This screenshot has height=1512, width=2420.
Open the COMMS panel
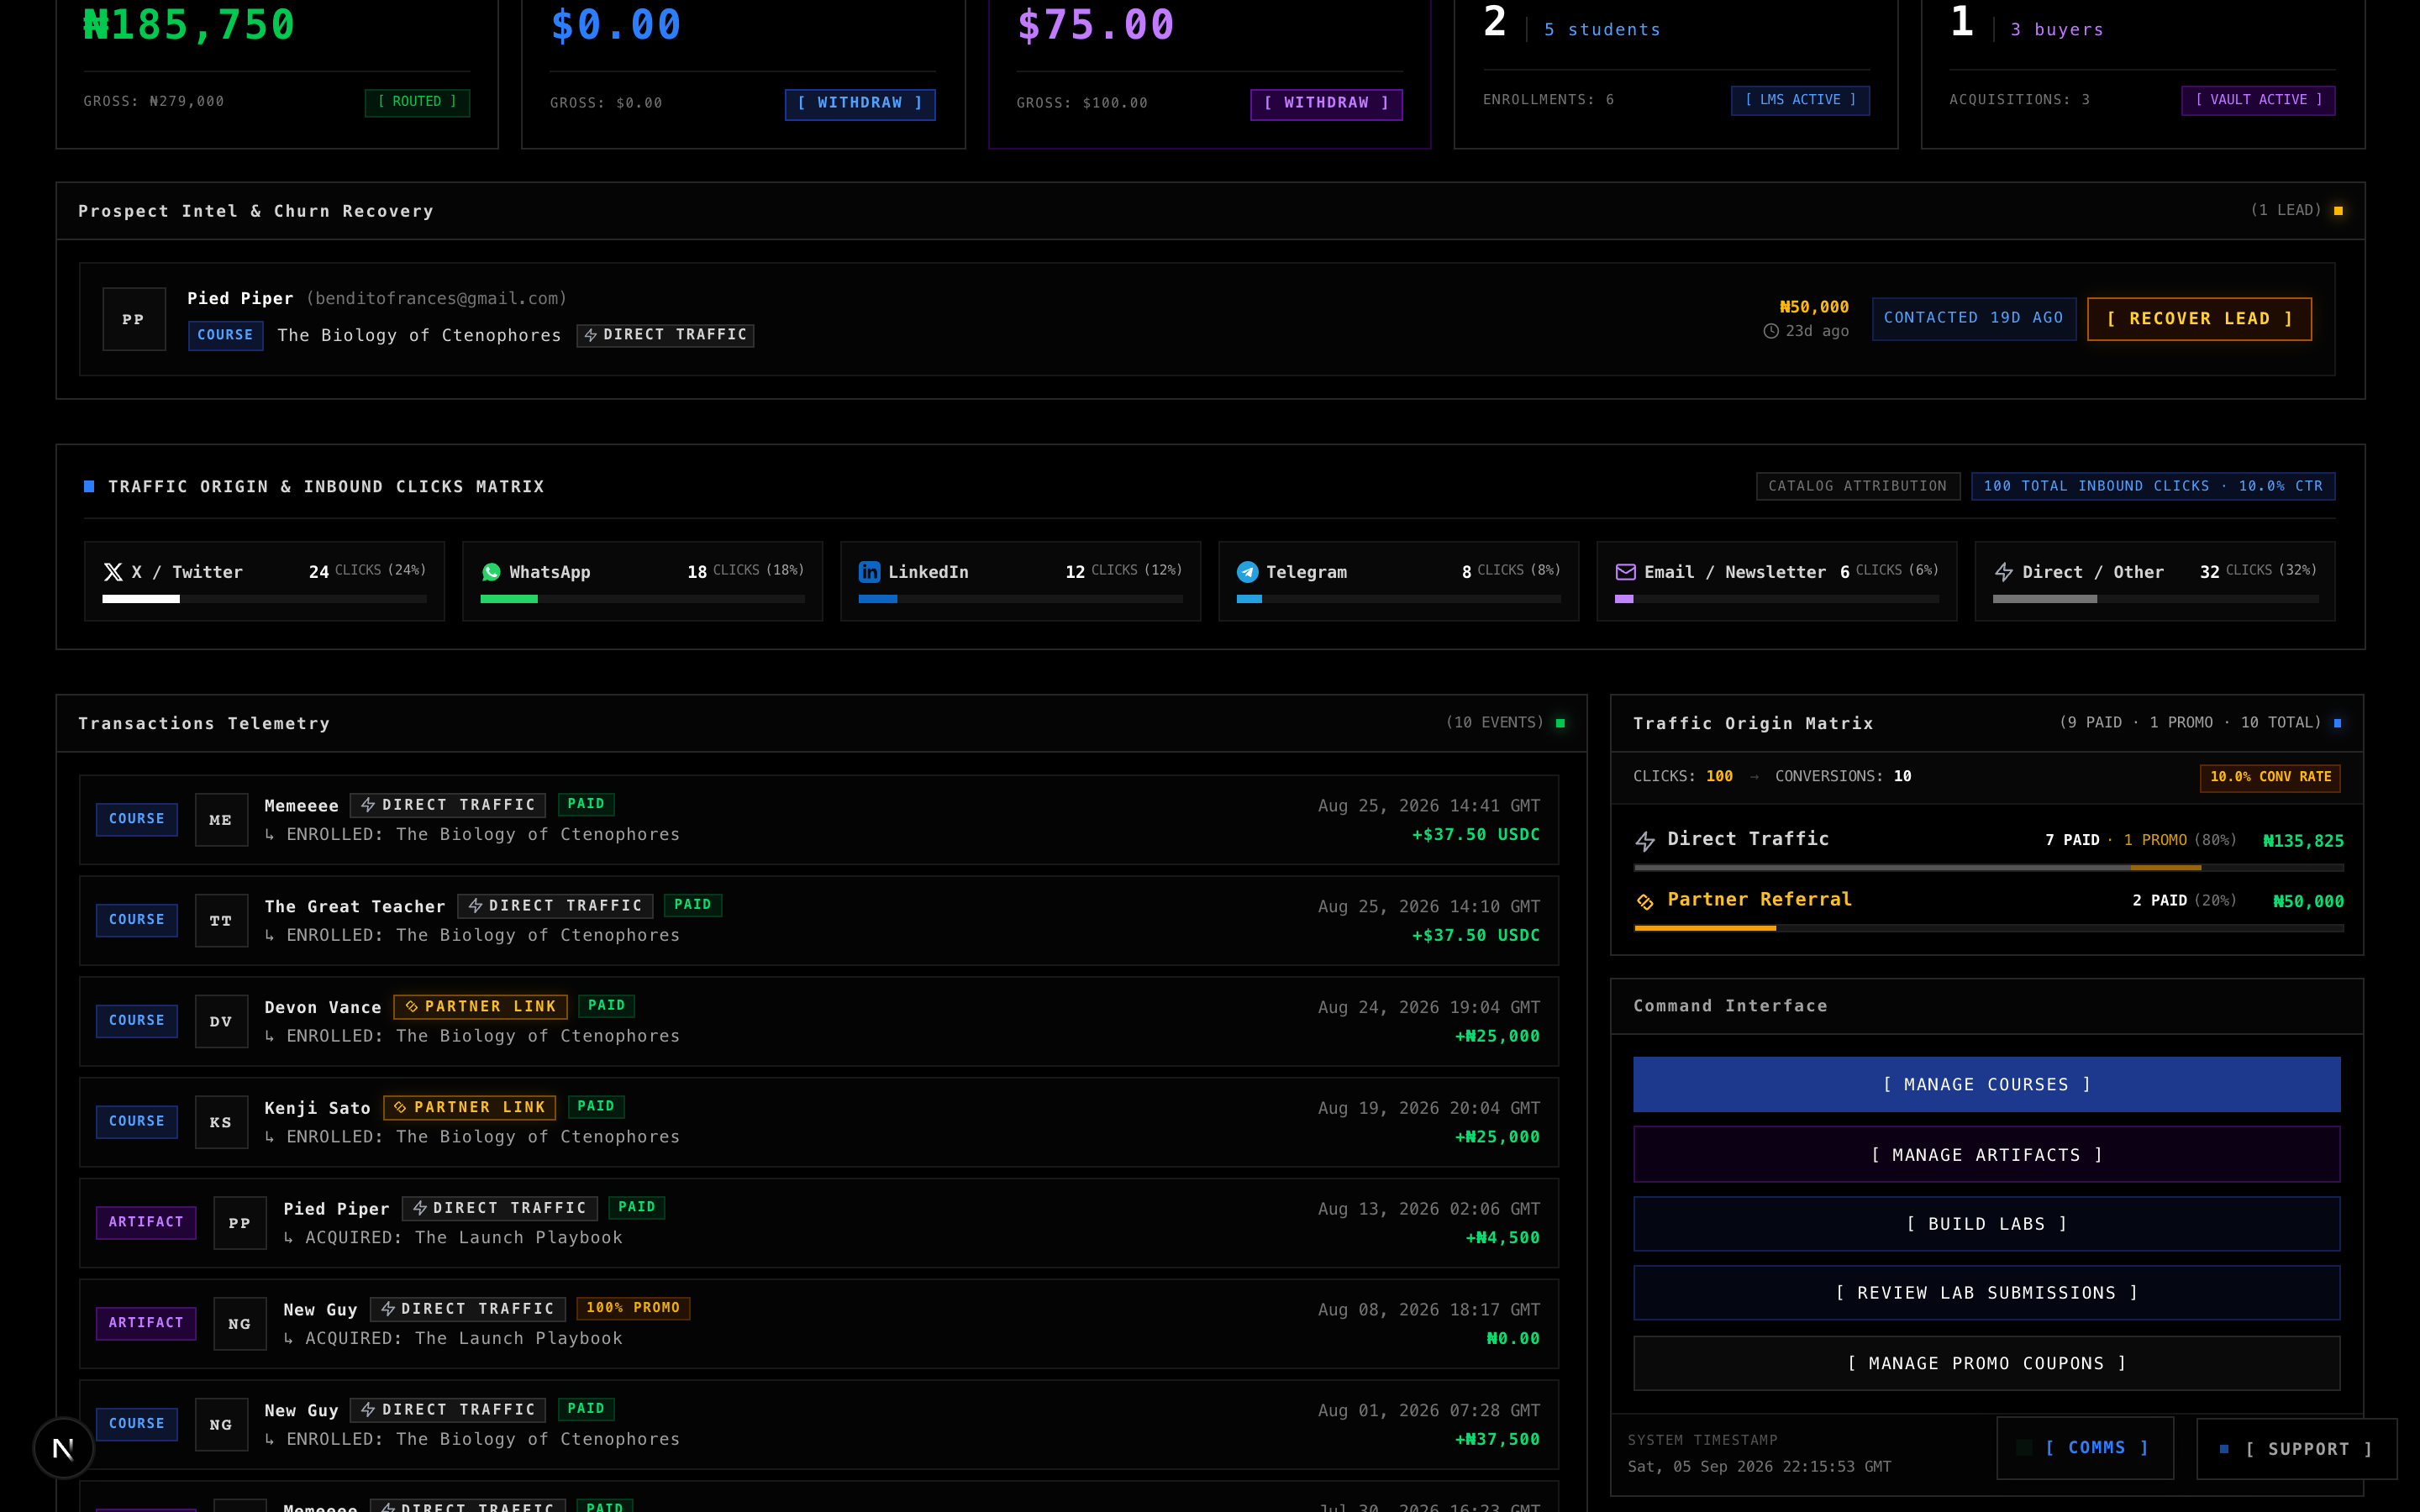[2085, 1448]
